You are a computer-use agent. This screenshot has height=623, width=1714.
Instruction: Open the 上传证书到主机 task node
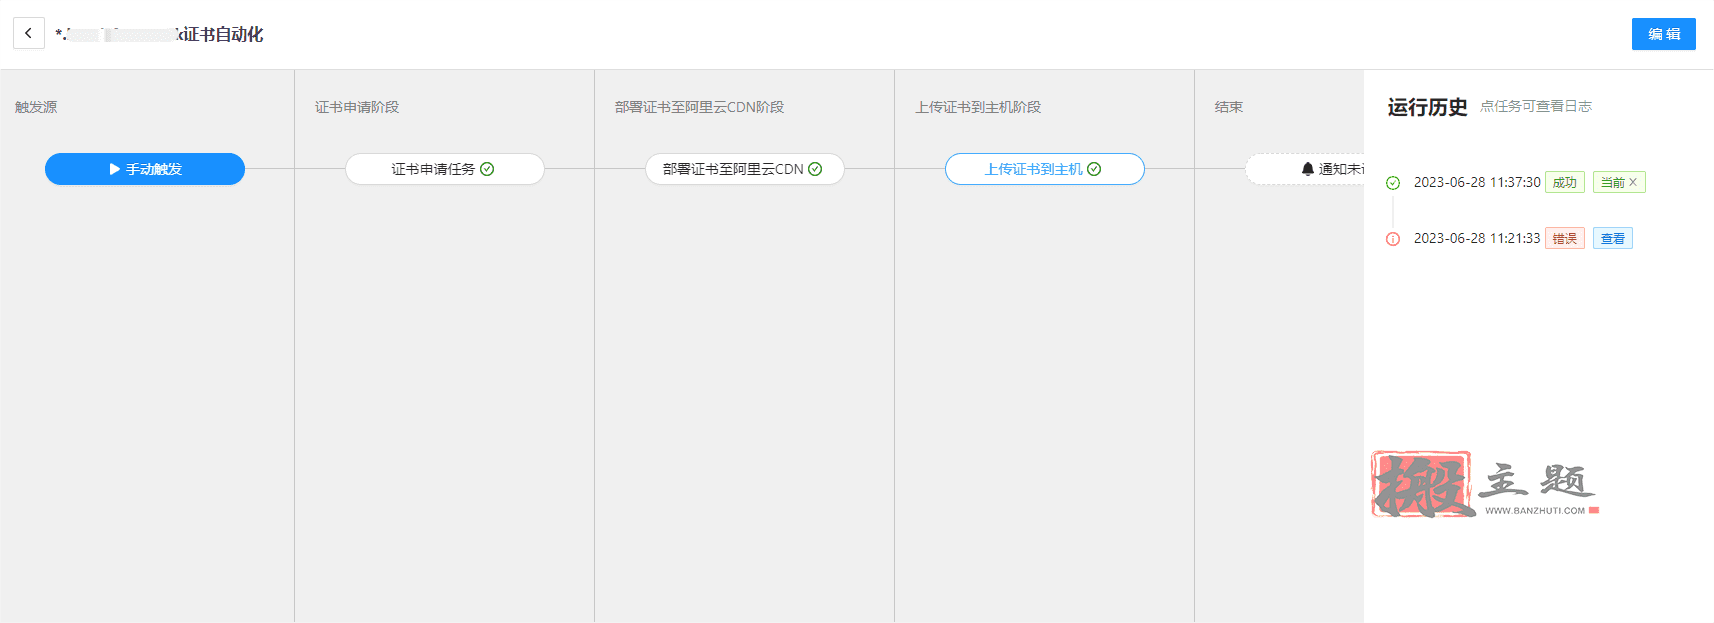point(1045,169)
